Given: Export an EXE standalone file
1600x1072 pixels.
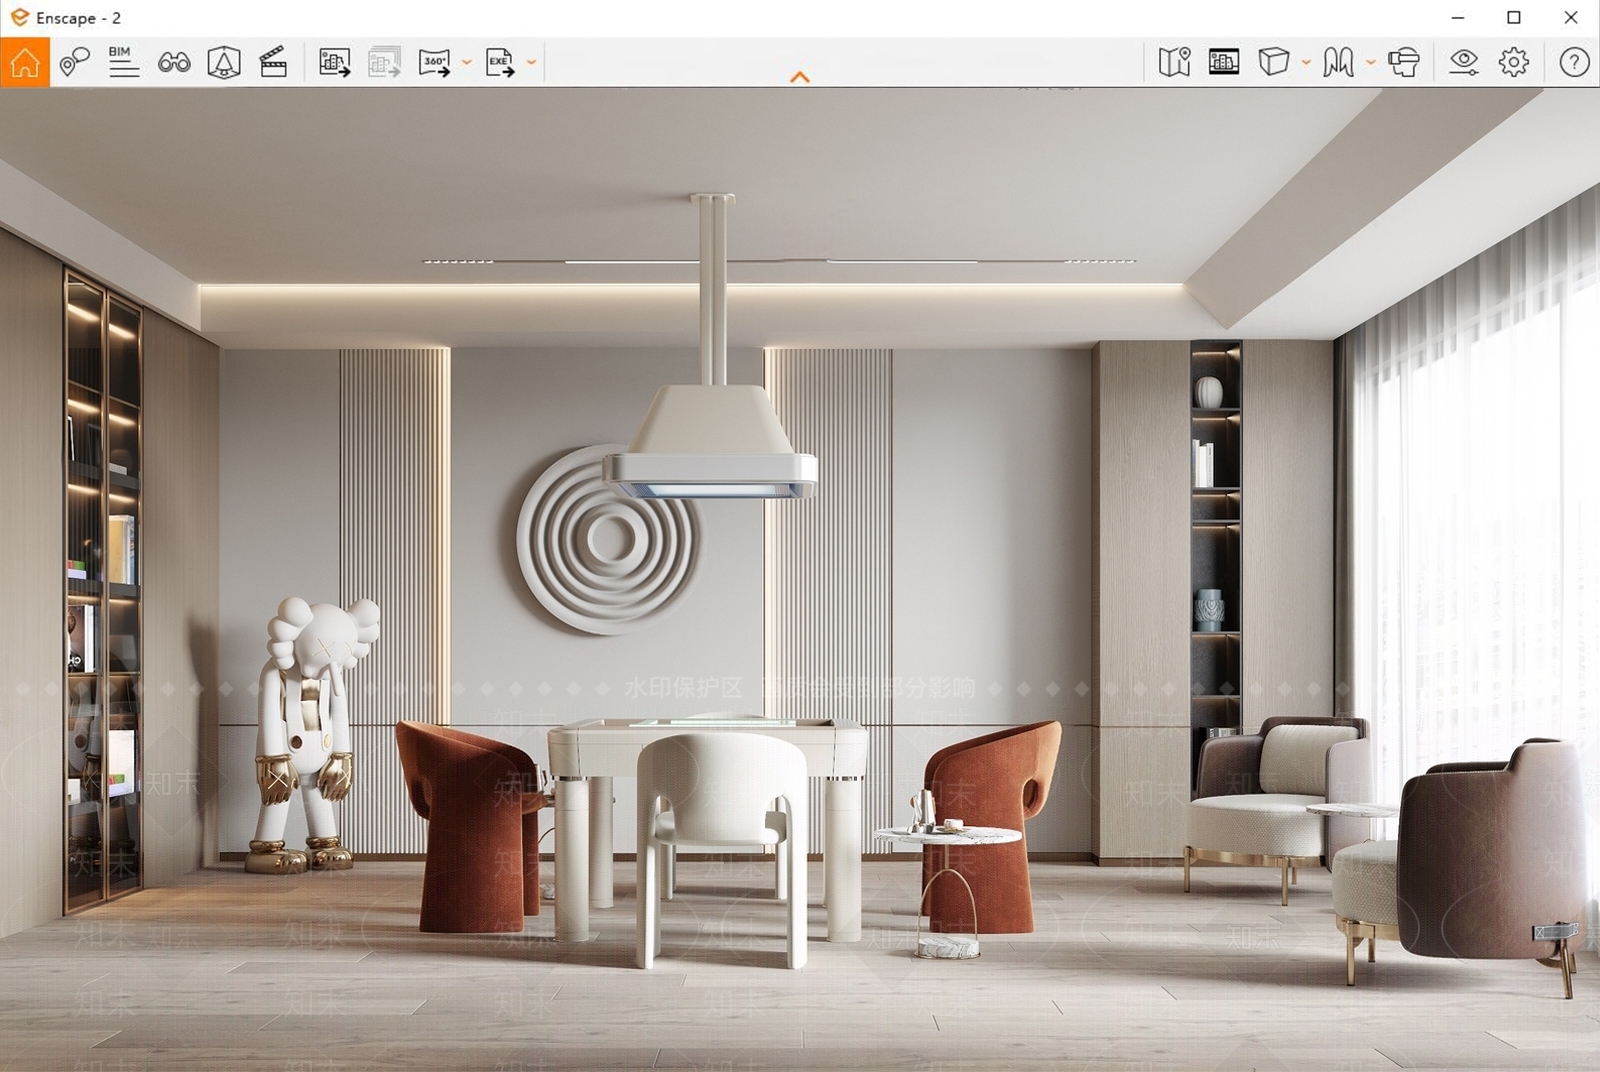Looking at the screenshot, I should (500, 62).
